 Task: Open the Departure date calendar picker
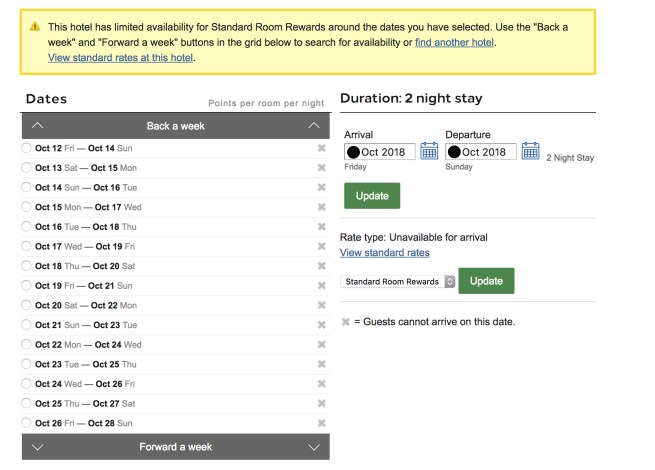531,151
